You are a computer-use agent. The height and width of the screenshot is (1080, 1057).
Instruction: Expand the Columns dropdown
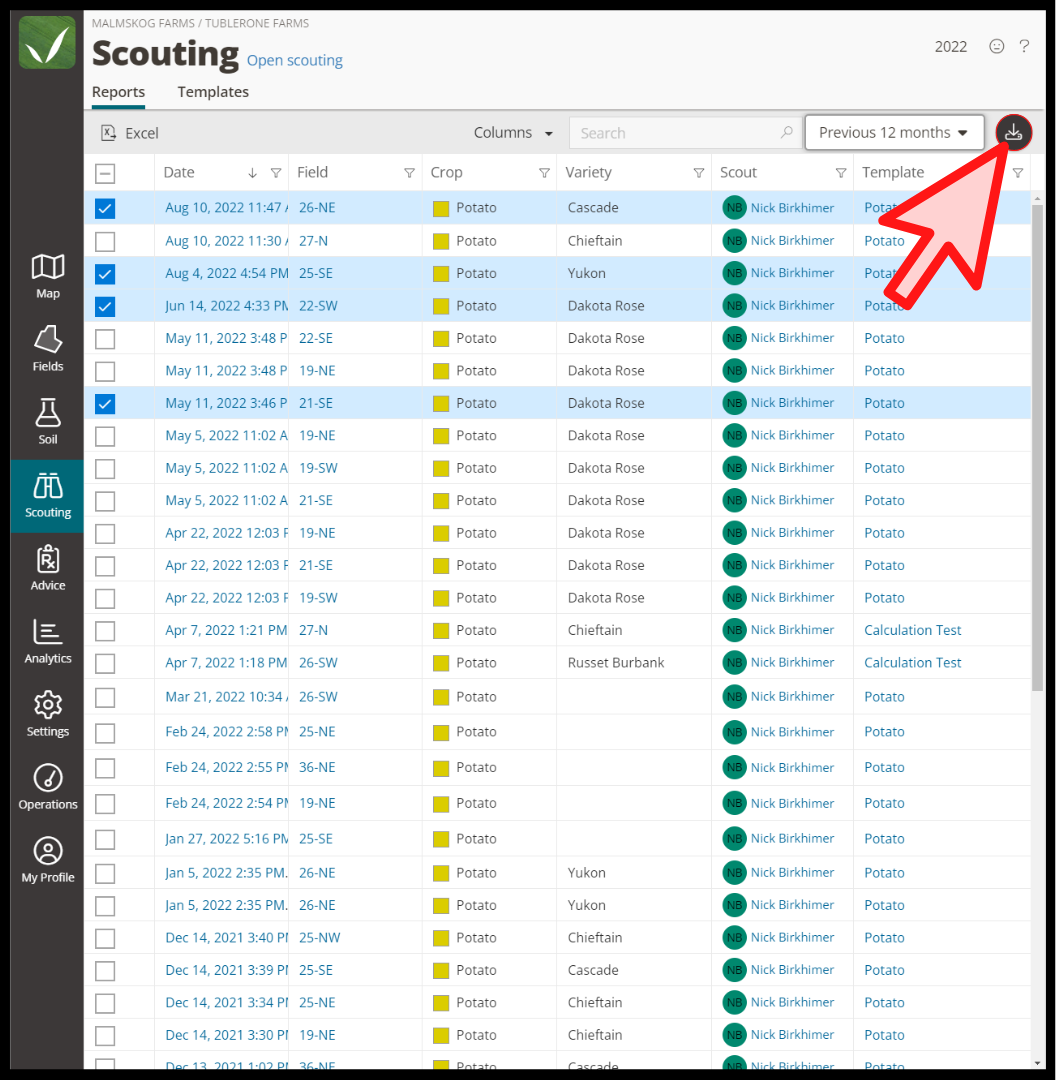click(513, 133)
